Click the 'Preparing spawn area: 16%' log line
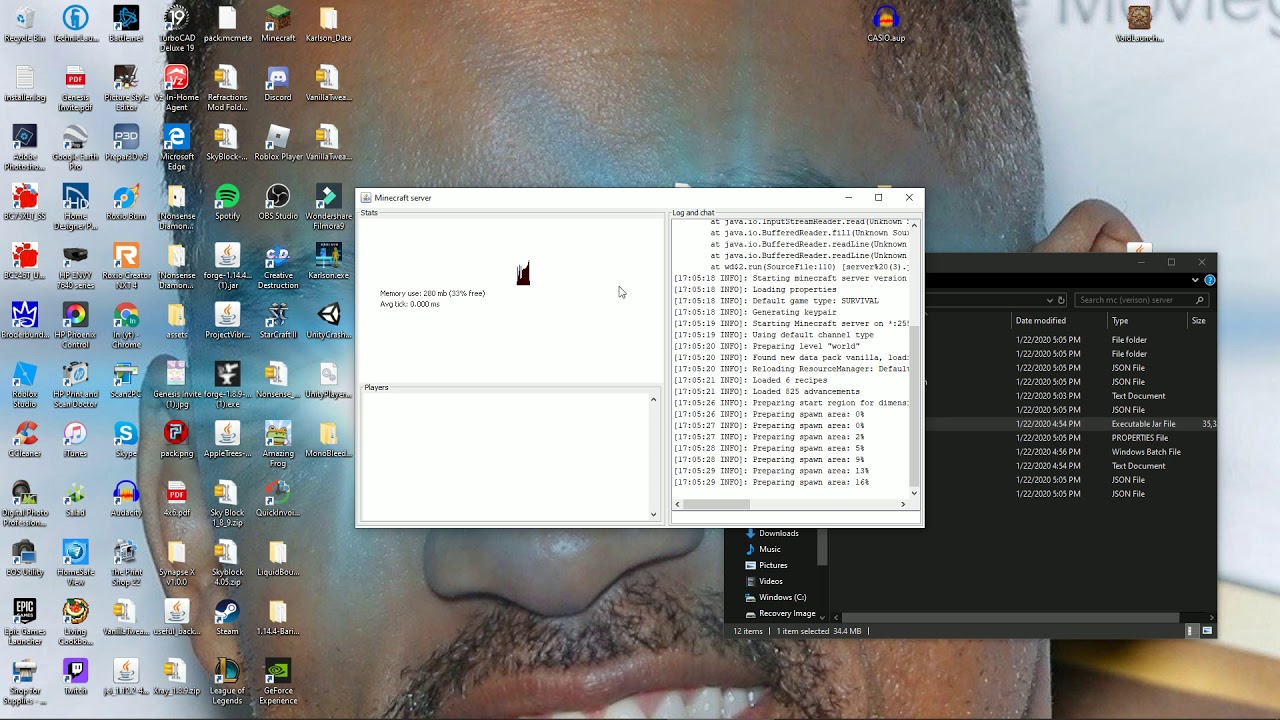This screenshot has width=1280, height=720. (771, 482)
